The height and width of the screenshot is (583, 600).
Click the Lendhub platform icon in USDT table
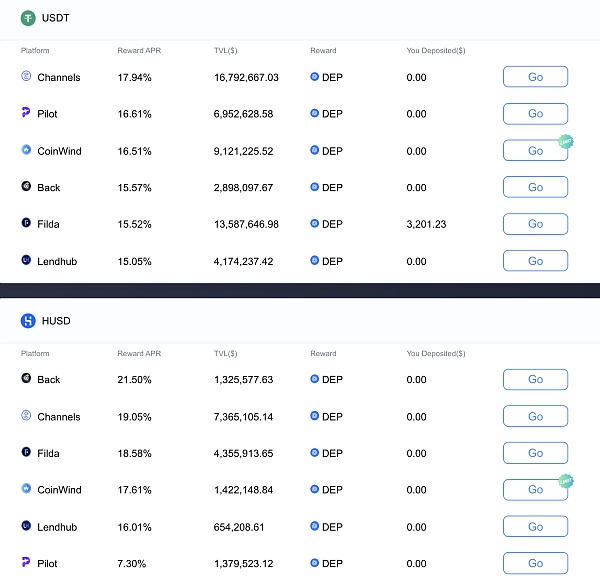pyautogui.click(x=26, y=260)
